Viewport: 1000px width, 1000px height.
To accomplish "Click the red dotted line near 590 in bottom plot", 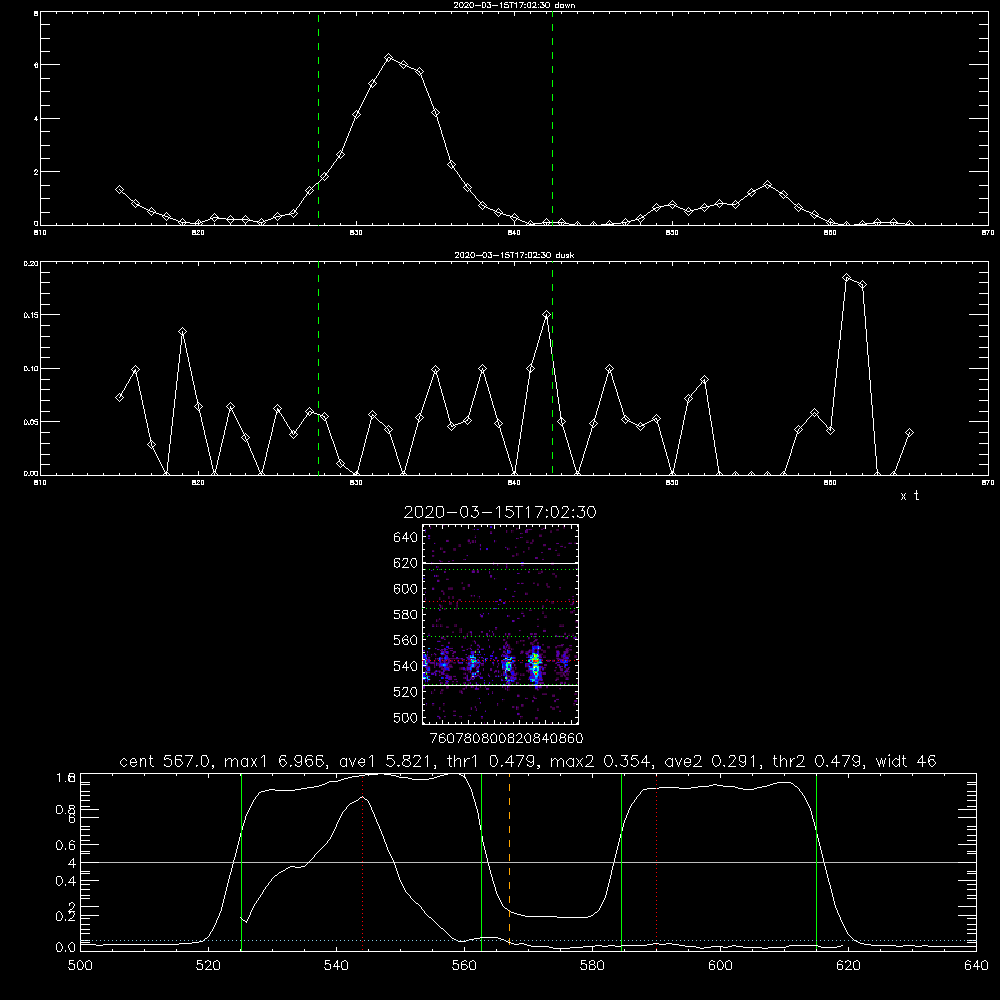I will pyautogui.click(x=656, y=863).
